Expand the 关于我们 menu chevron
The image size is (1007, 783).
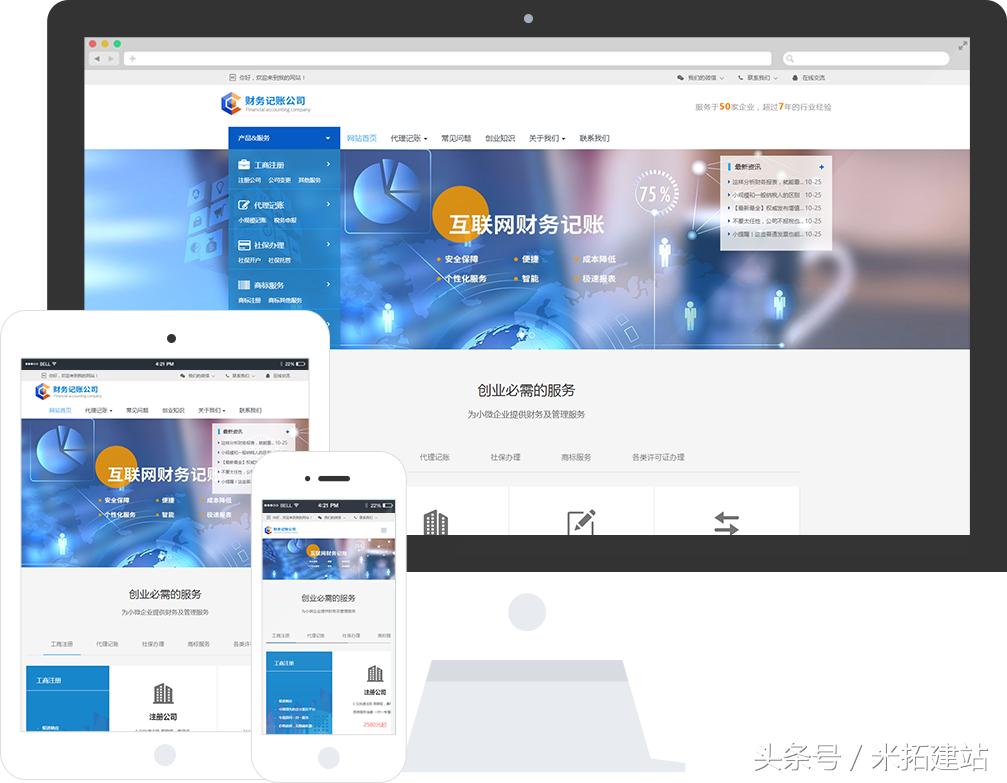coord(564,136)
